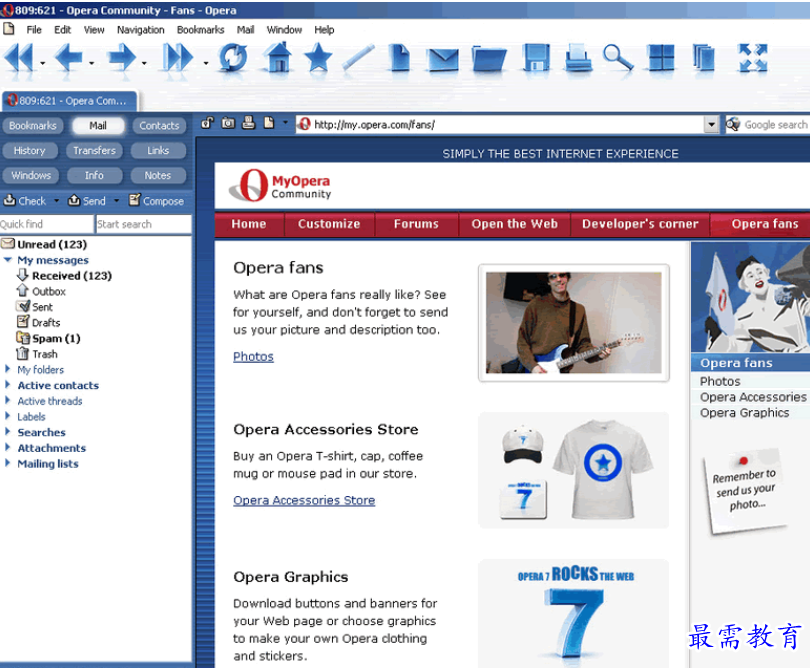Expand the Searches section
Screen dimensions: 810x668
tap(8, 431)
